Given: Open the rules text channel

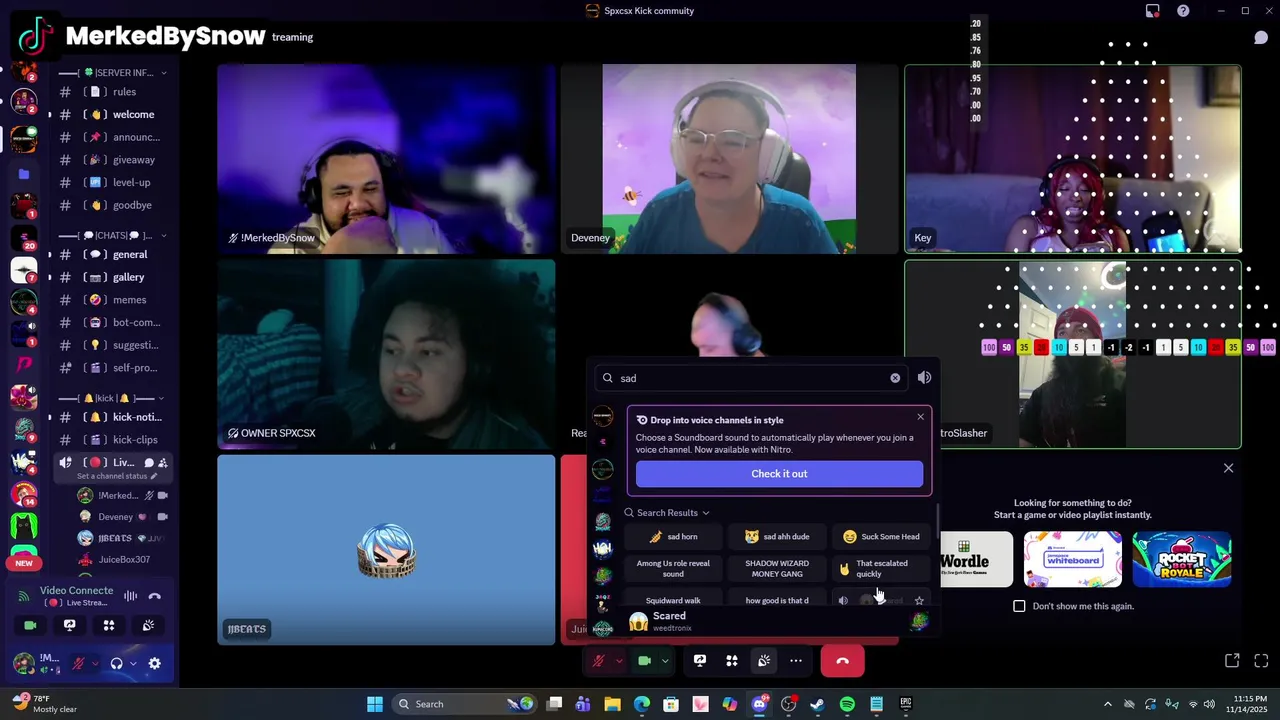Looking at the screenshot, I should point(112,92).
